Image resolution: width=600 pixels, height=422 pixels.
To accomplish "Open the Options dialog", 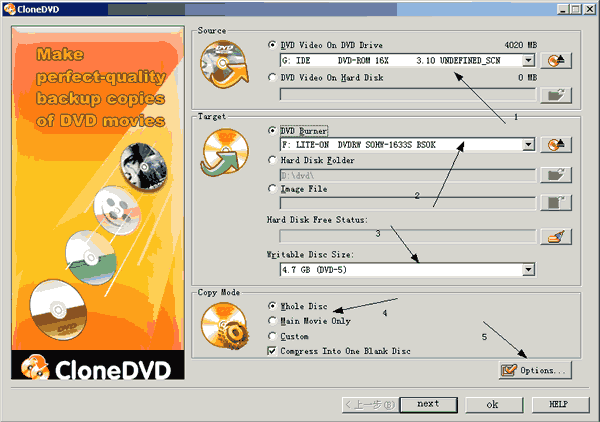I will pyautogui.click(x=535, y=370).
